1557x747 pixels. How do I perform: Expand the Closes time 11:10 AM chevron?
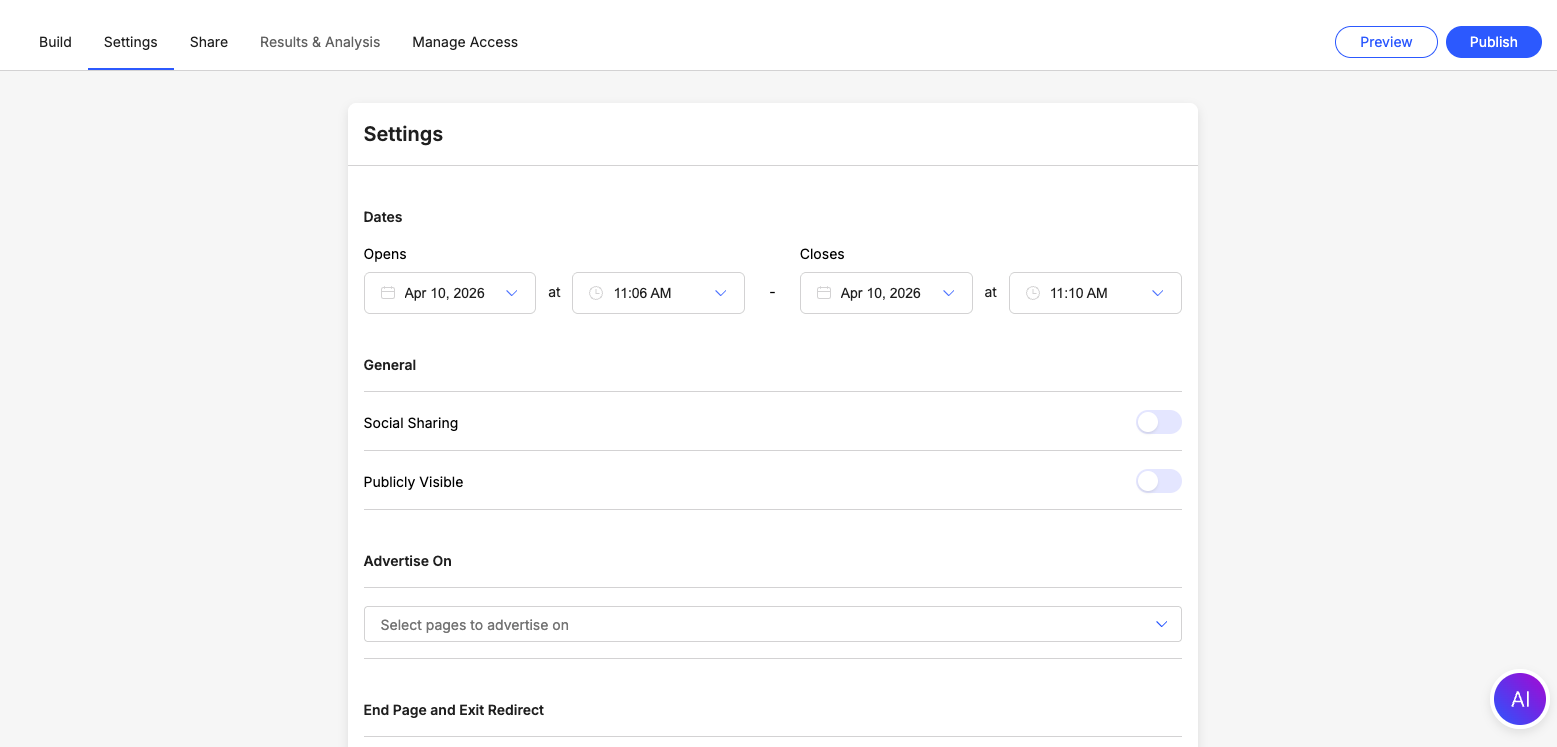(1157, 293)
